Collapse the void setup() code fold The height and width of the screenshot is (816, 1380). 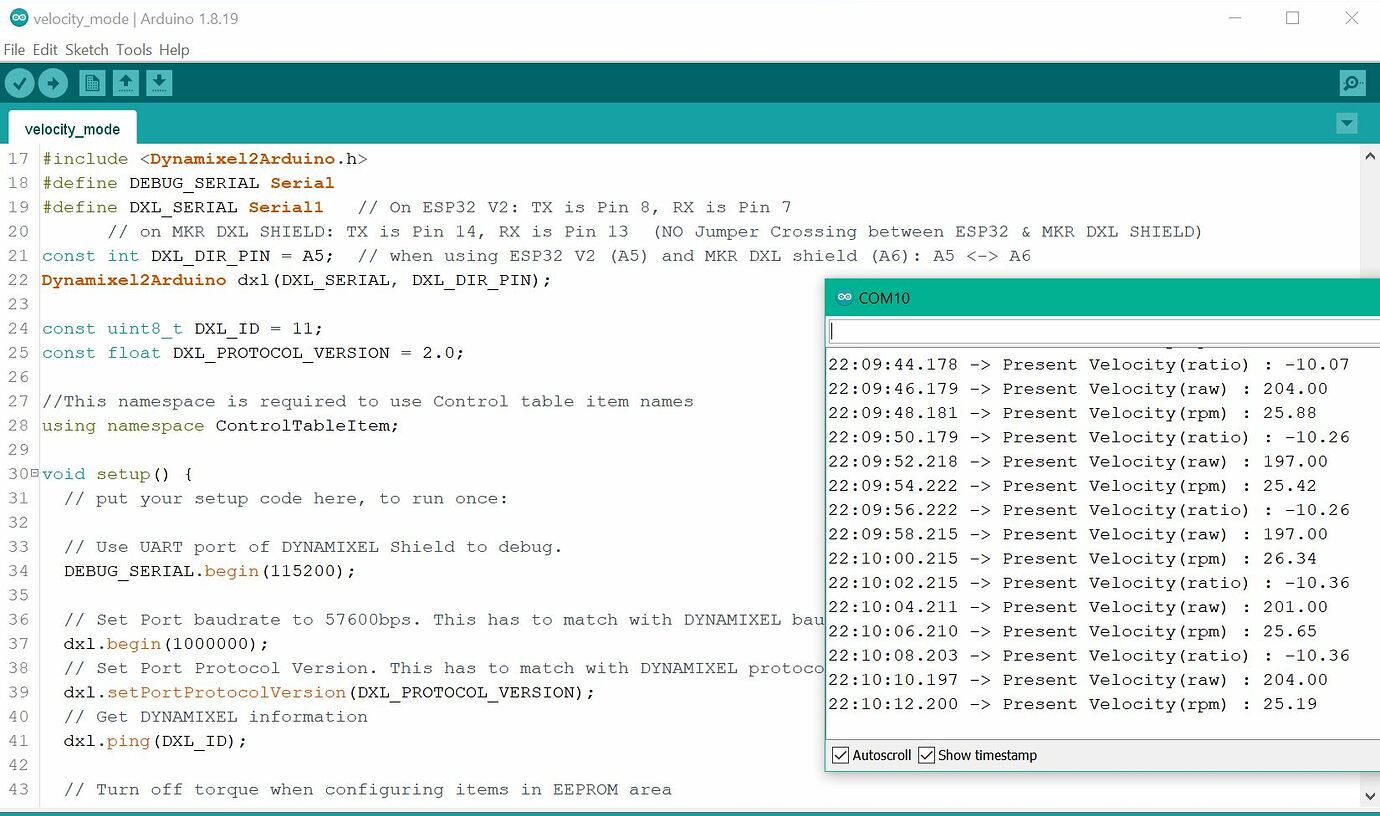pos(35,474)
